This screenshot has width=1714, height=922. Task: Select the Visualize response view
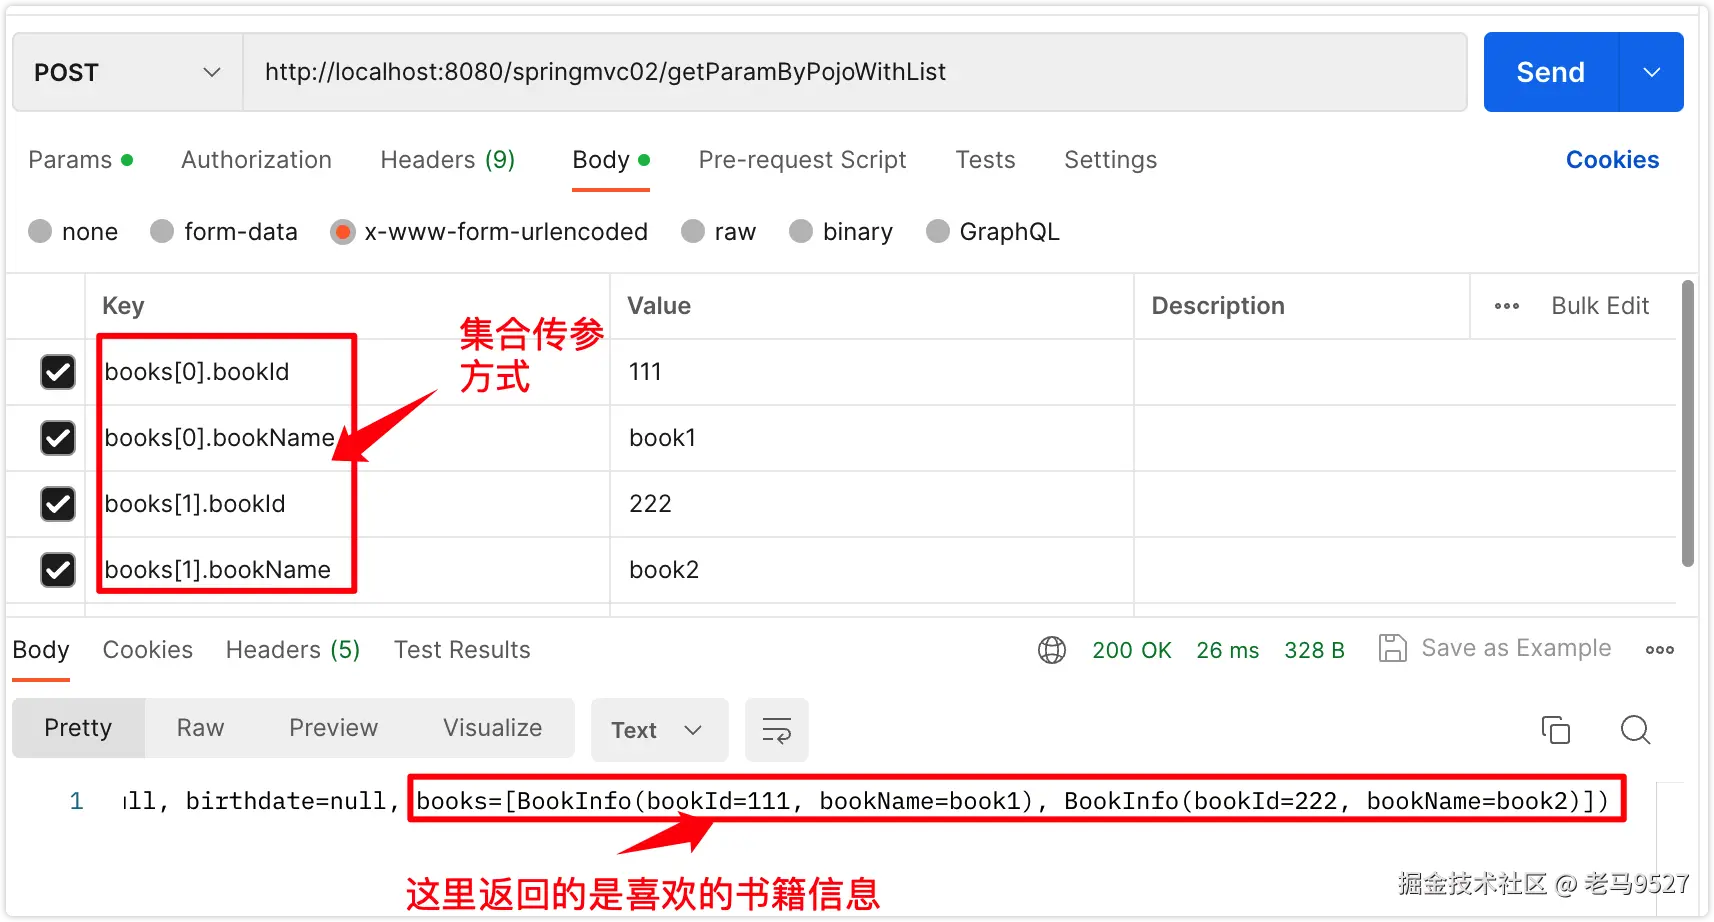point(492,728)
